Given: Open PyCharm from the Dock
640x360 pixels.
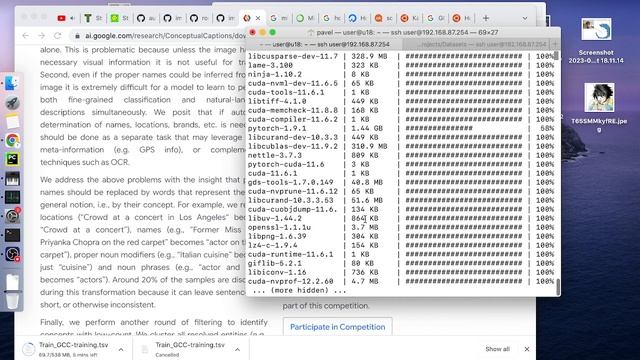Looking at the screenshot, I should coord(12,159).
